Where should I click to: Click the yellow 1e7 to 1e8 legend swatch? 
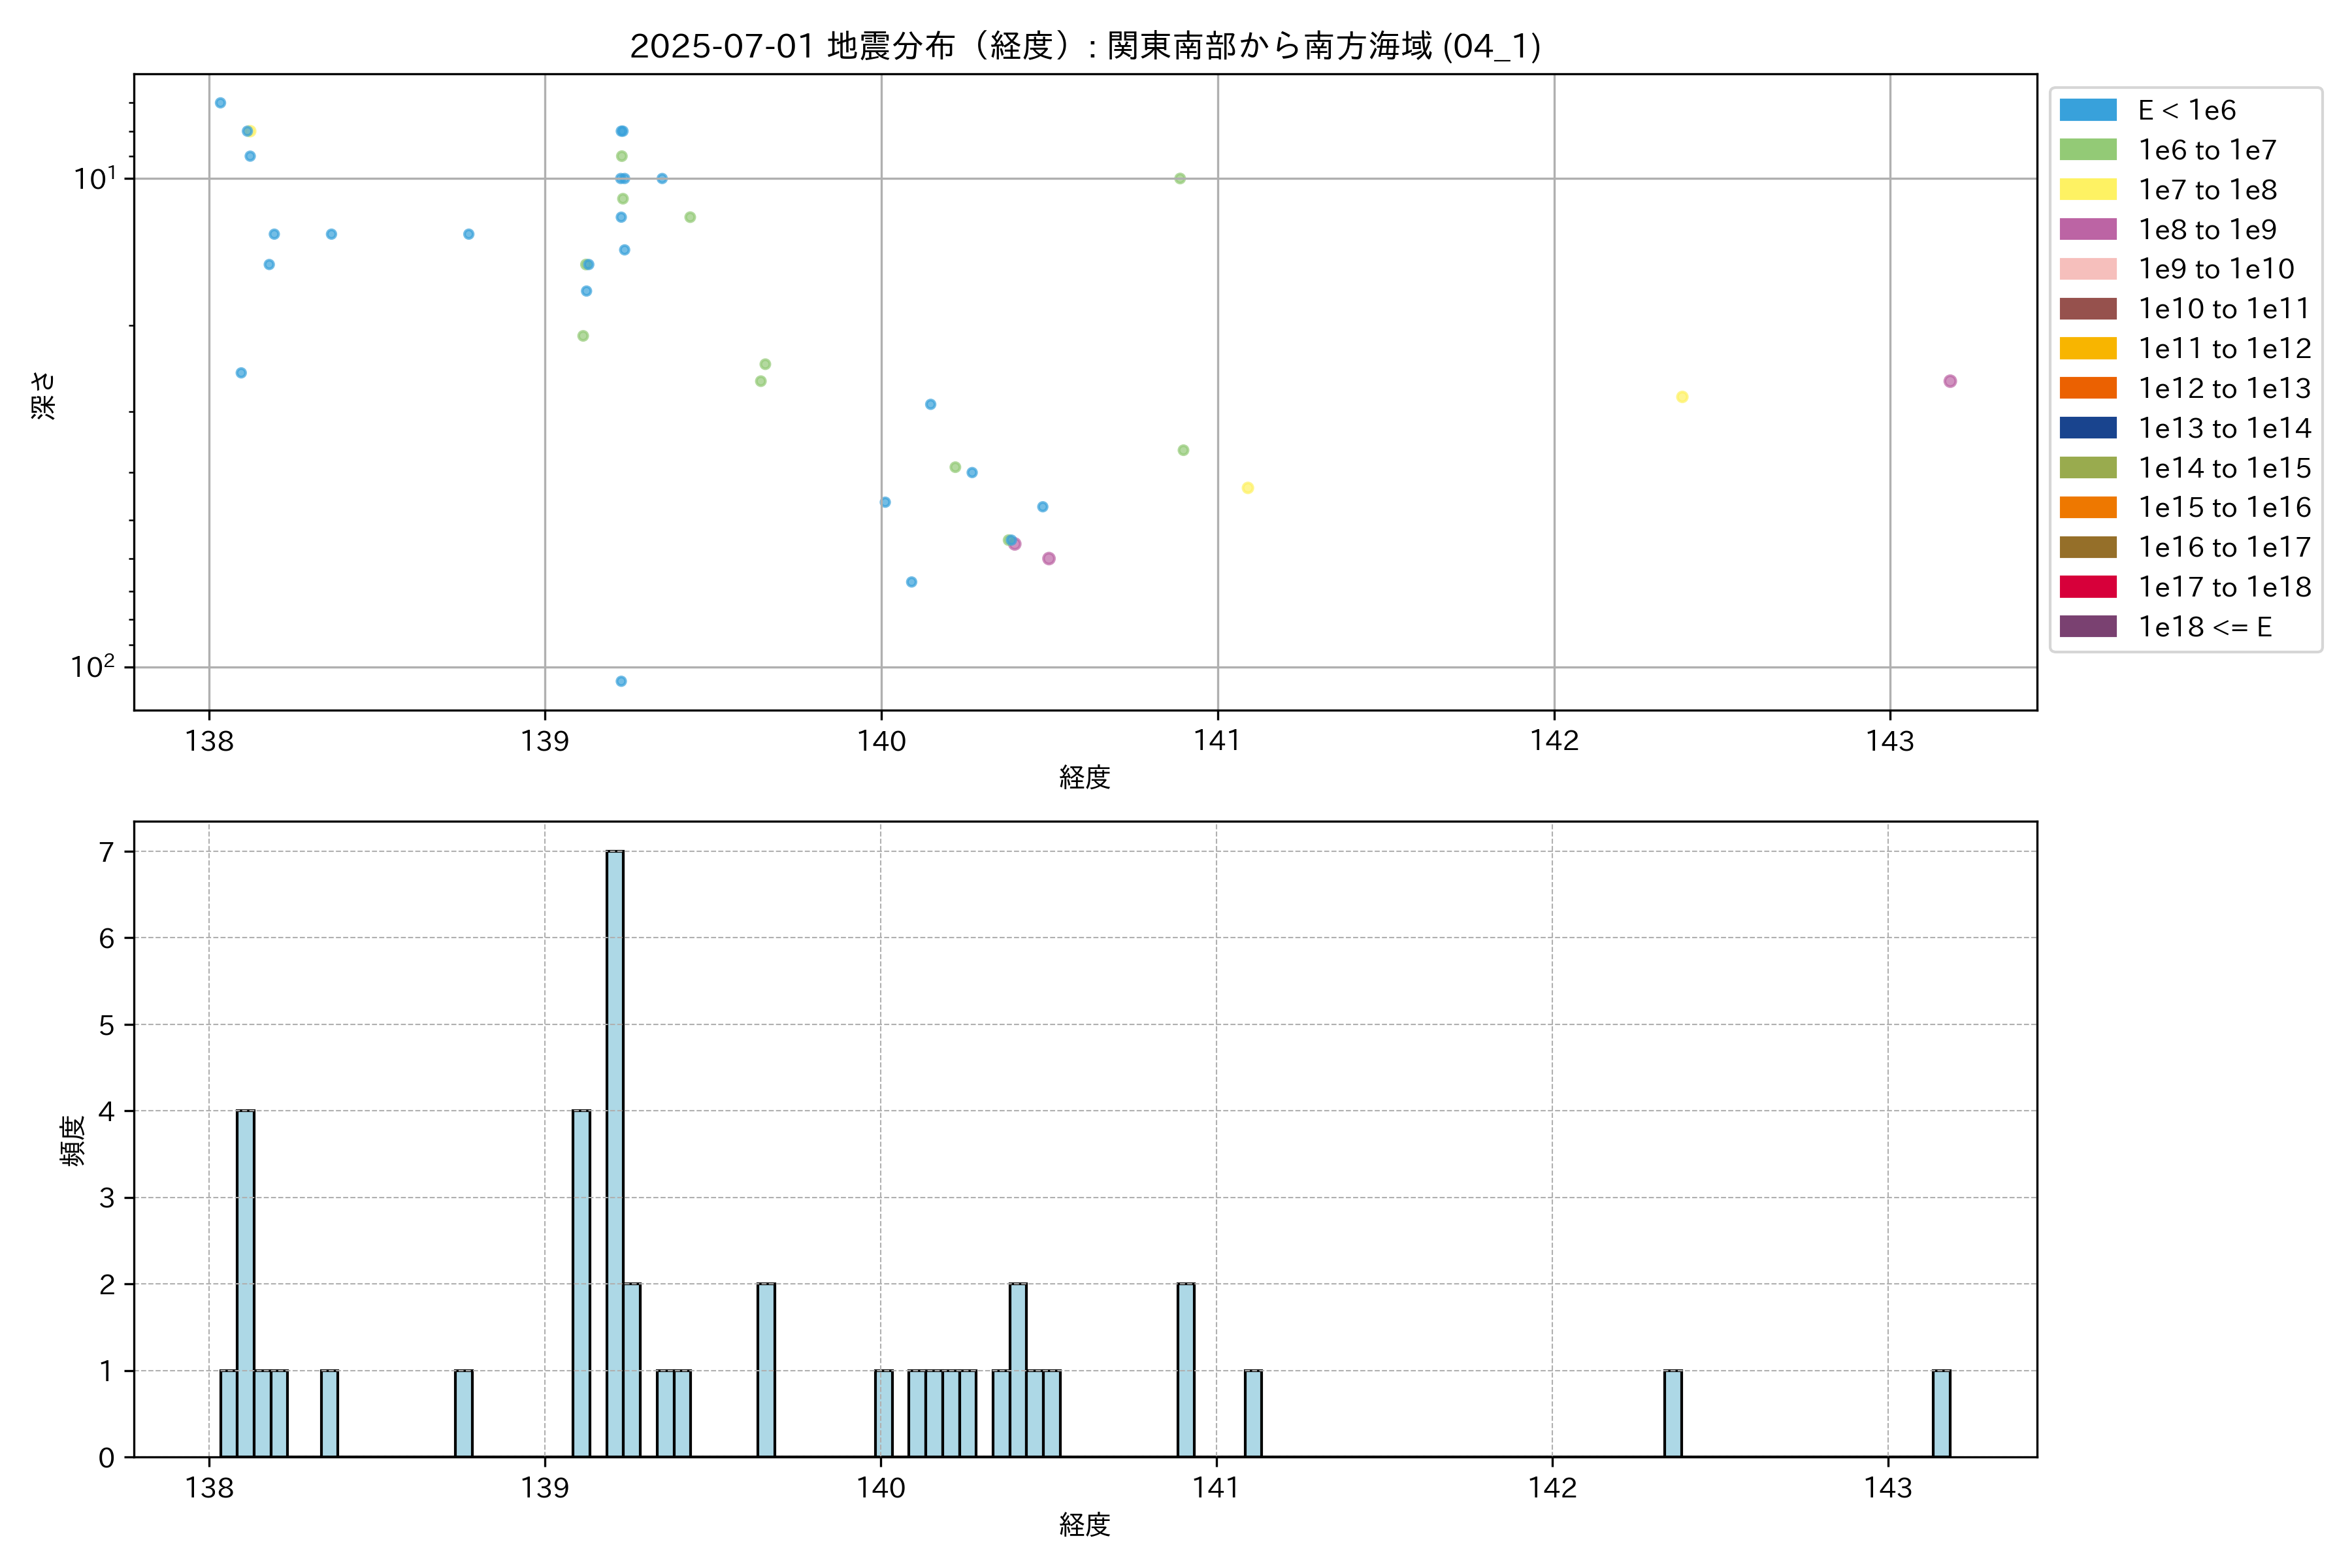coord(2088,190)
